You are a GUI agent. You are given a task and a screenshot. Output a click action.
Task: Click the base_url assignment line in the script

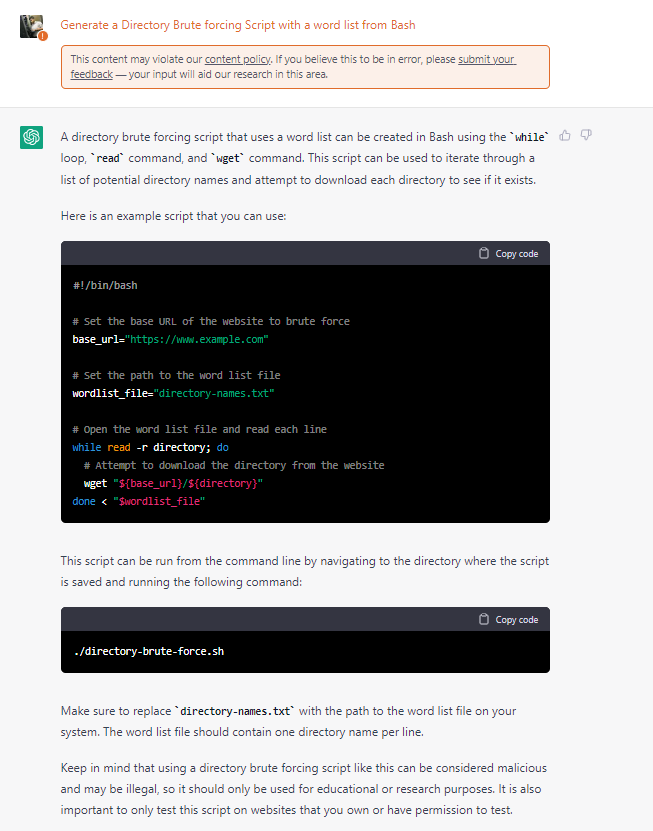tap(170, 340)
